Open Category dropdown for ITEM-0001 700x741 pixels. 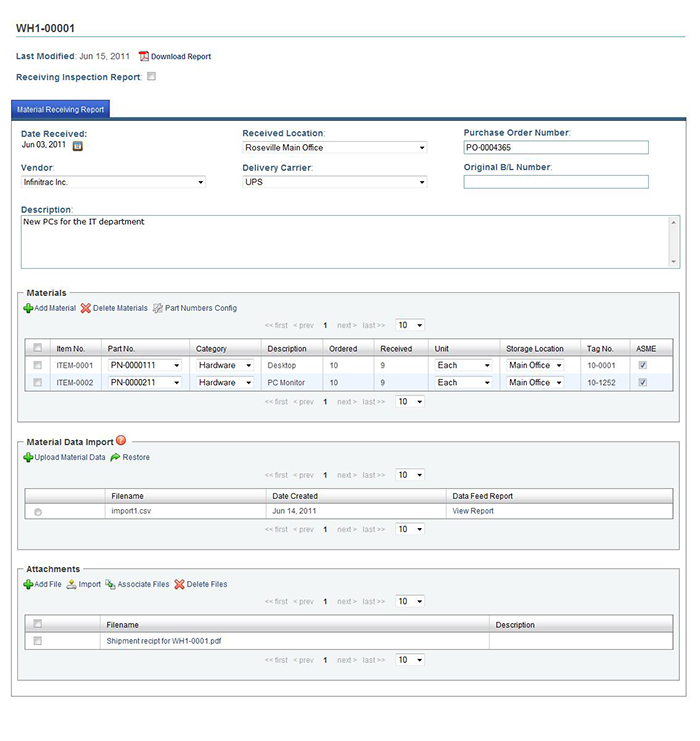coord(225,365)
